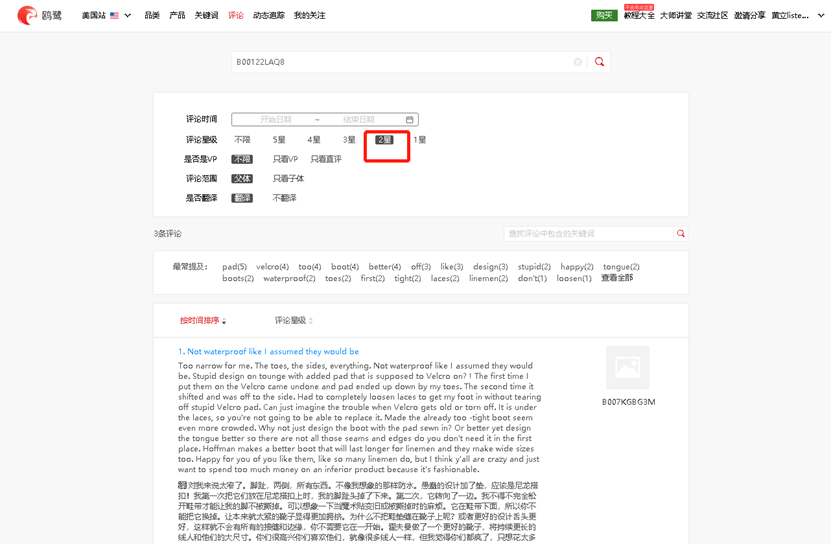831x544 pixels.
Task: Open the calendar icon in date range
Action: point(410,119)
